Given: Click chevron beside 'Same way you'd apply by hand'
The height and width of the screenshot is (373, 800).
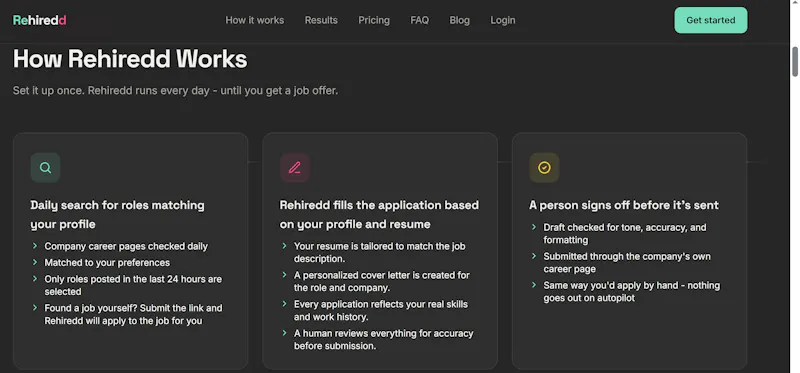Looking at the screenshot, I should [534, 285].
